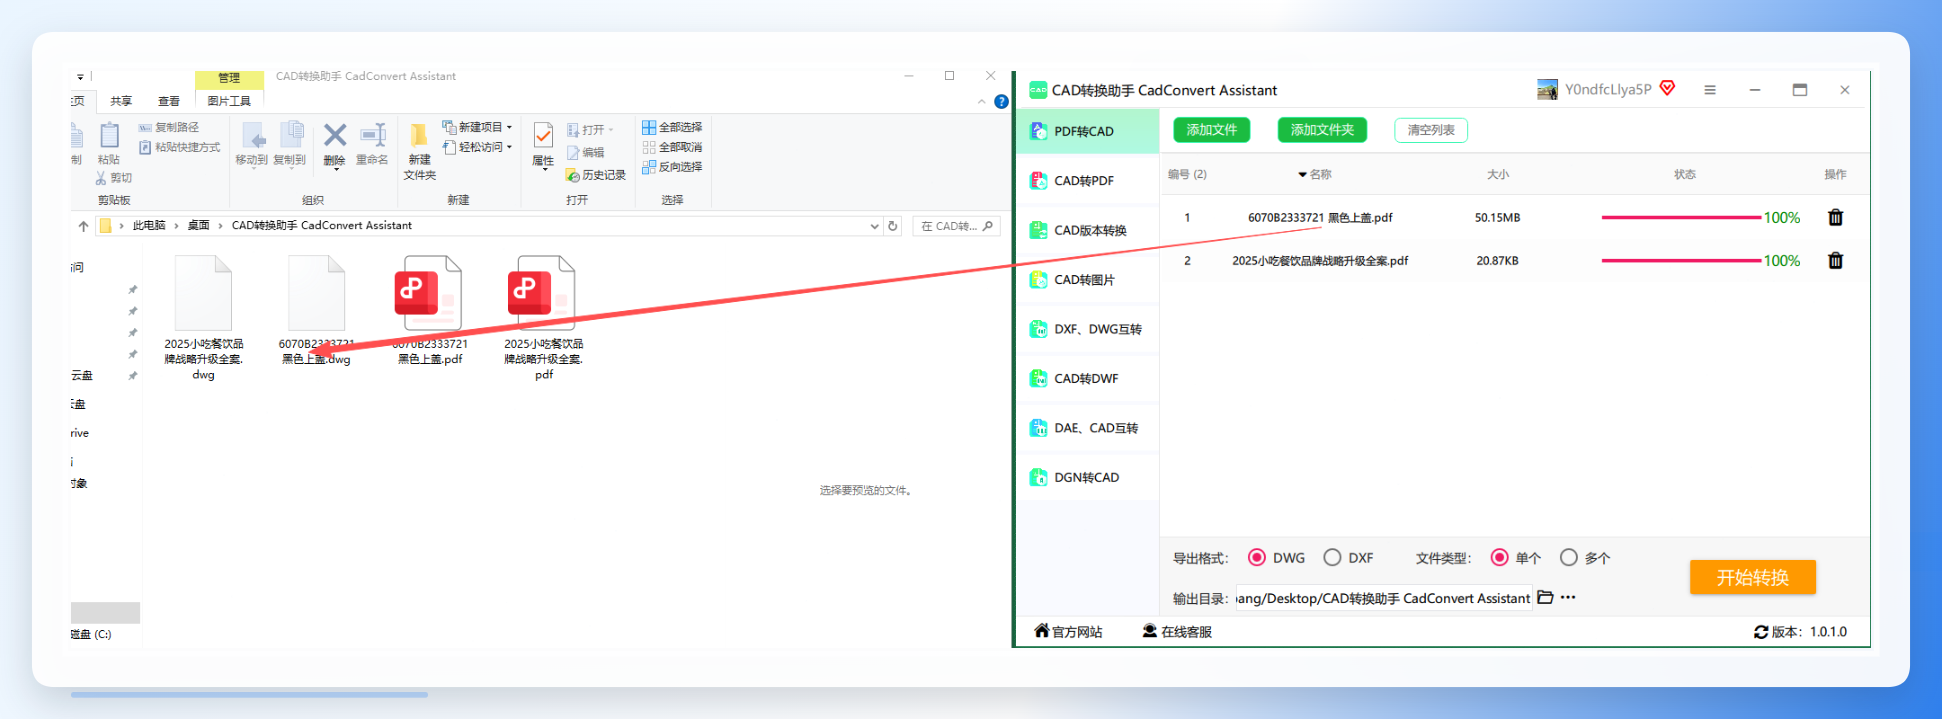Open the 查看 ribbon tab in Explorer

(169, 101)
